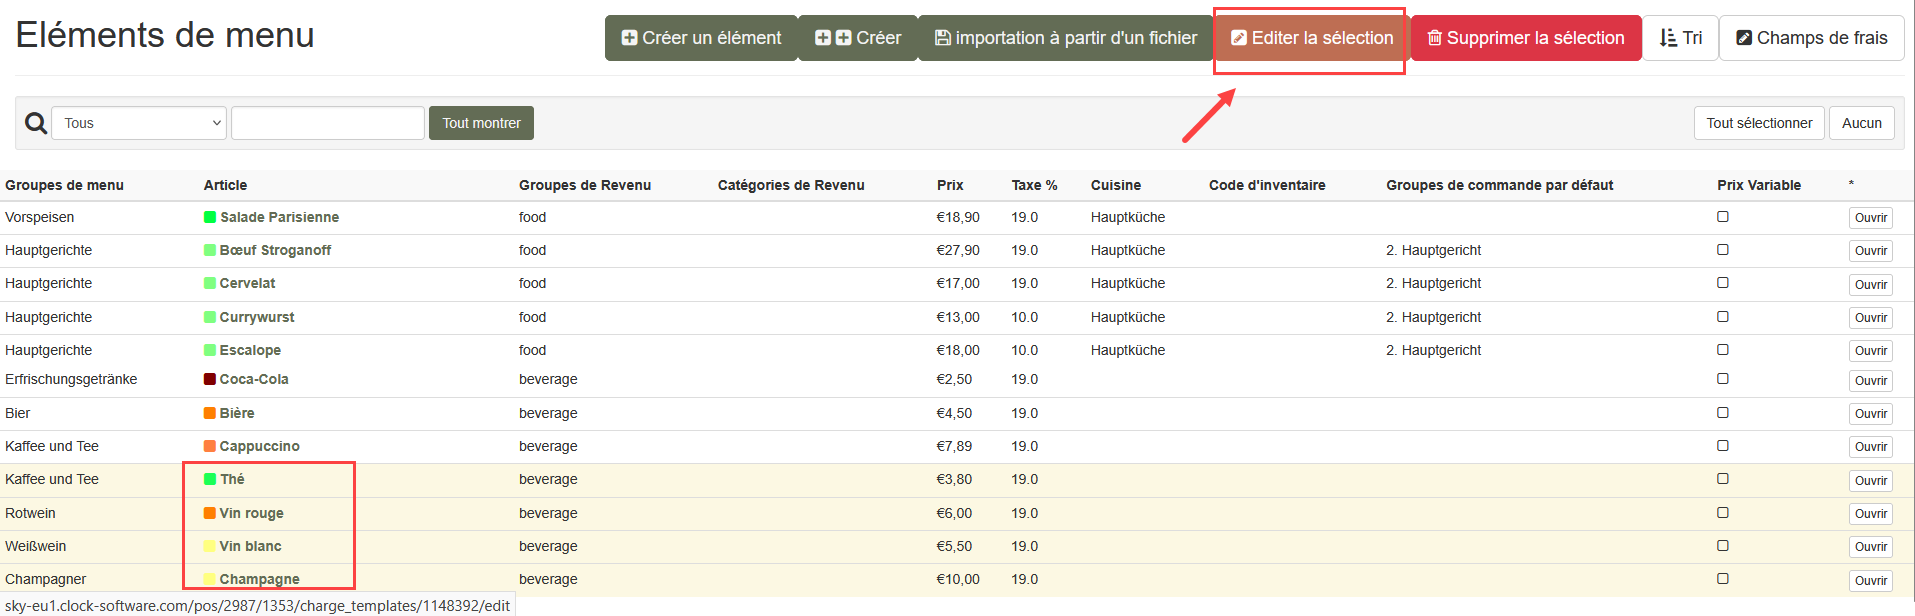Select the Escalope article name
Screen dimensions: 1915x616
(250, 350)
